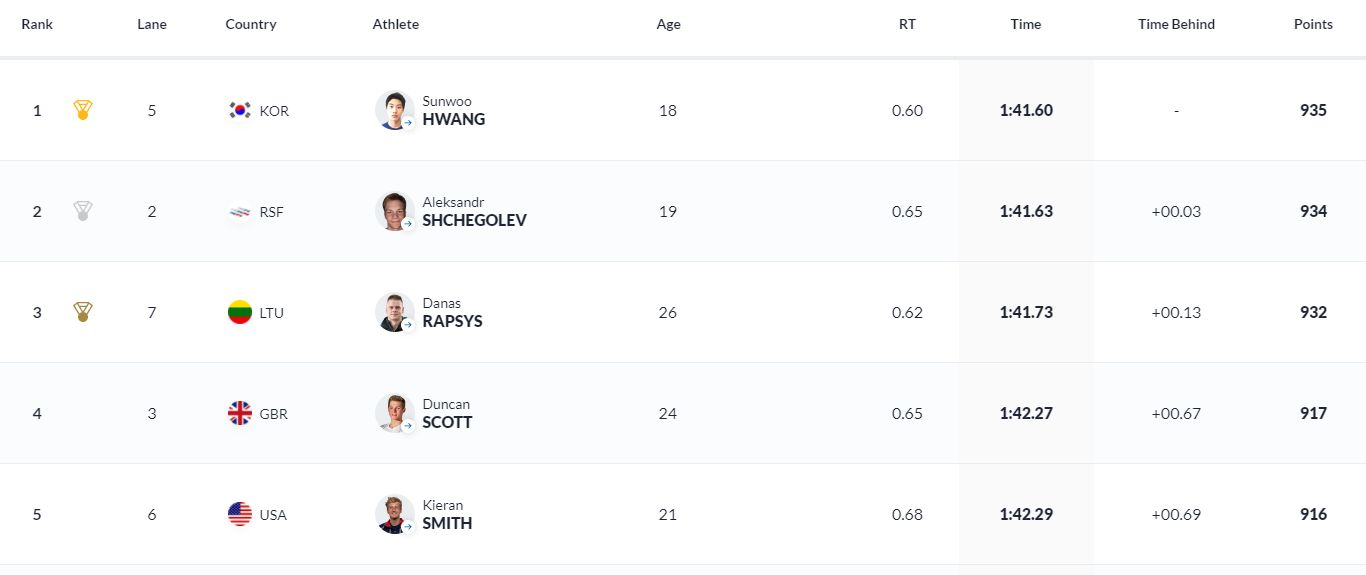Click Kieran Smith's profile photo
Screen dimensions: 1366x575
coord(394,514)
